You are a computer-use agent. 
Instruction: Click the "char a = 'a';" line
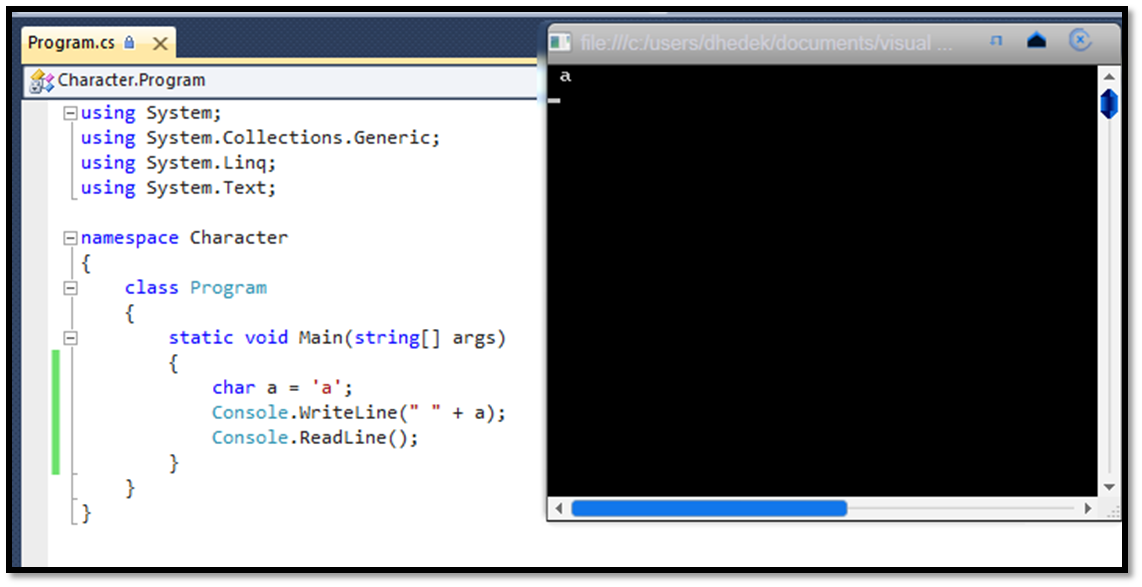pyautogui.click(x=283, y=387)
